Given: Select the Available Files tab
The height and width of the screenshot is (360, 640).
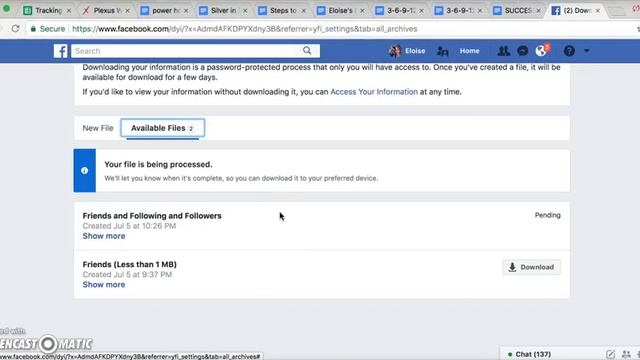Looking at the screenshot, I should 162,128.
